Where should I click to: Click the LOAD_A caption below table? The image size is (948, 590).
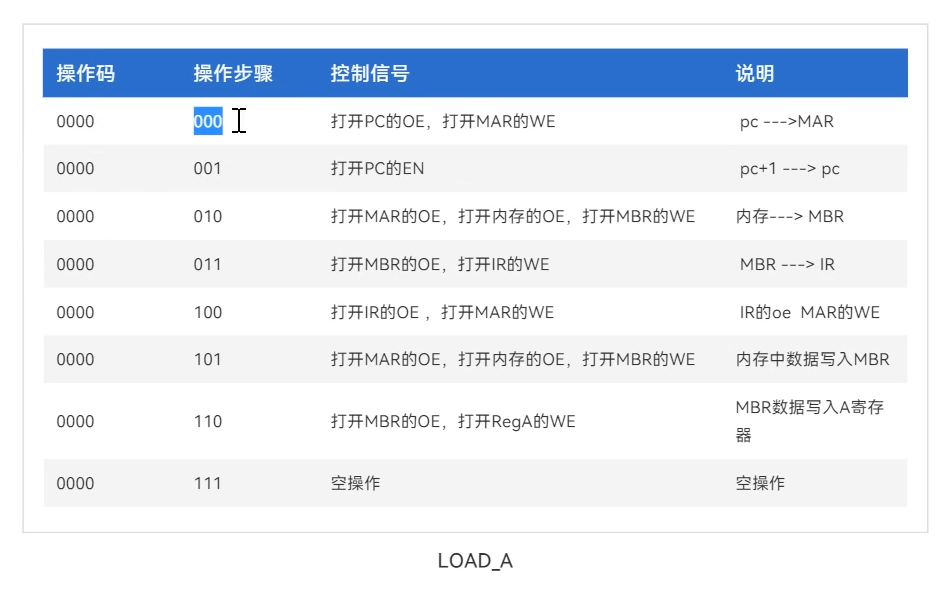click(x=475, y=561)
